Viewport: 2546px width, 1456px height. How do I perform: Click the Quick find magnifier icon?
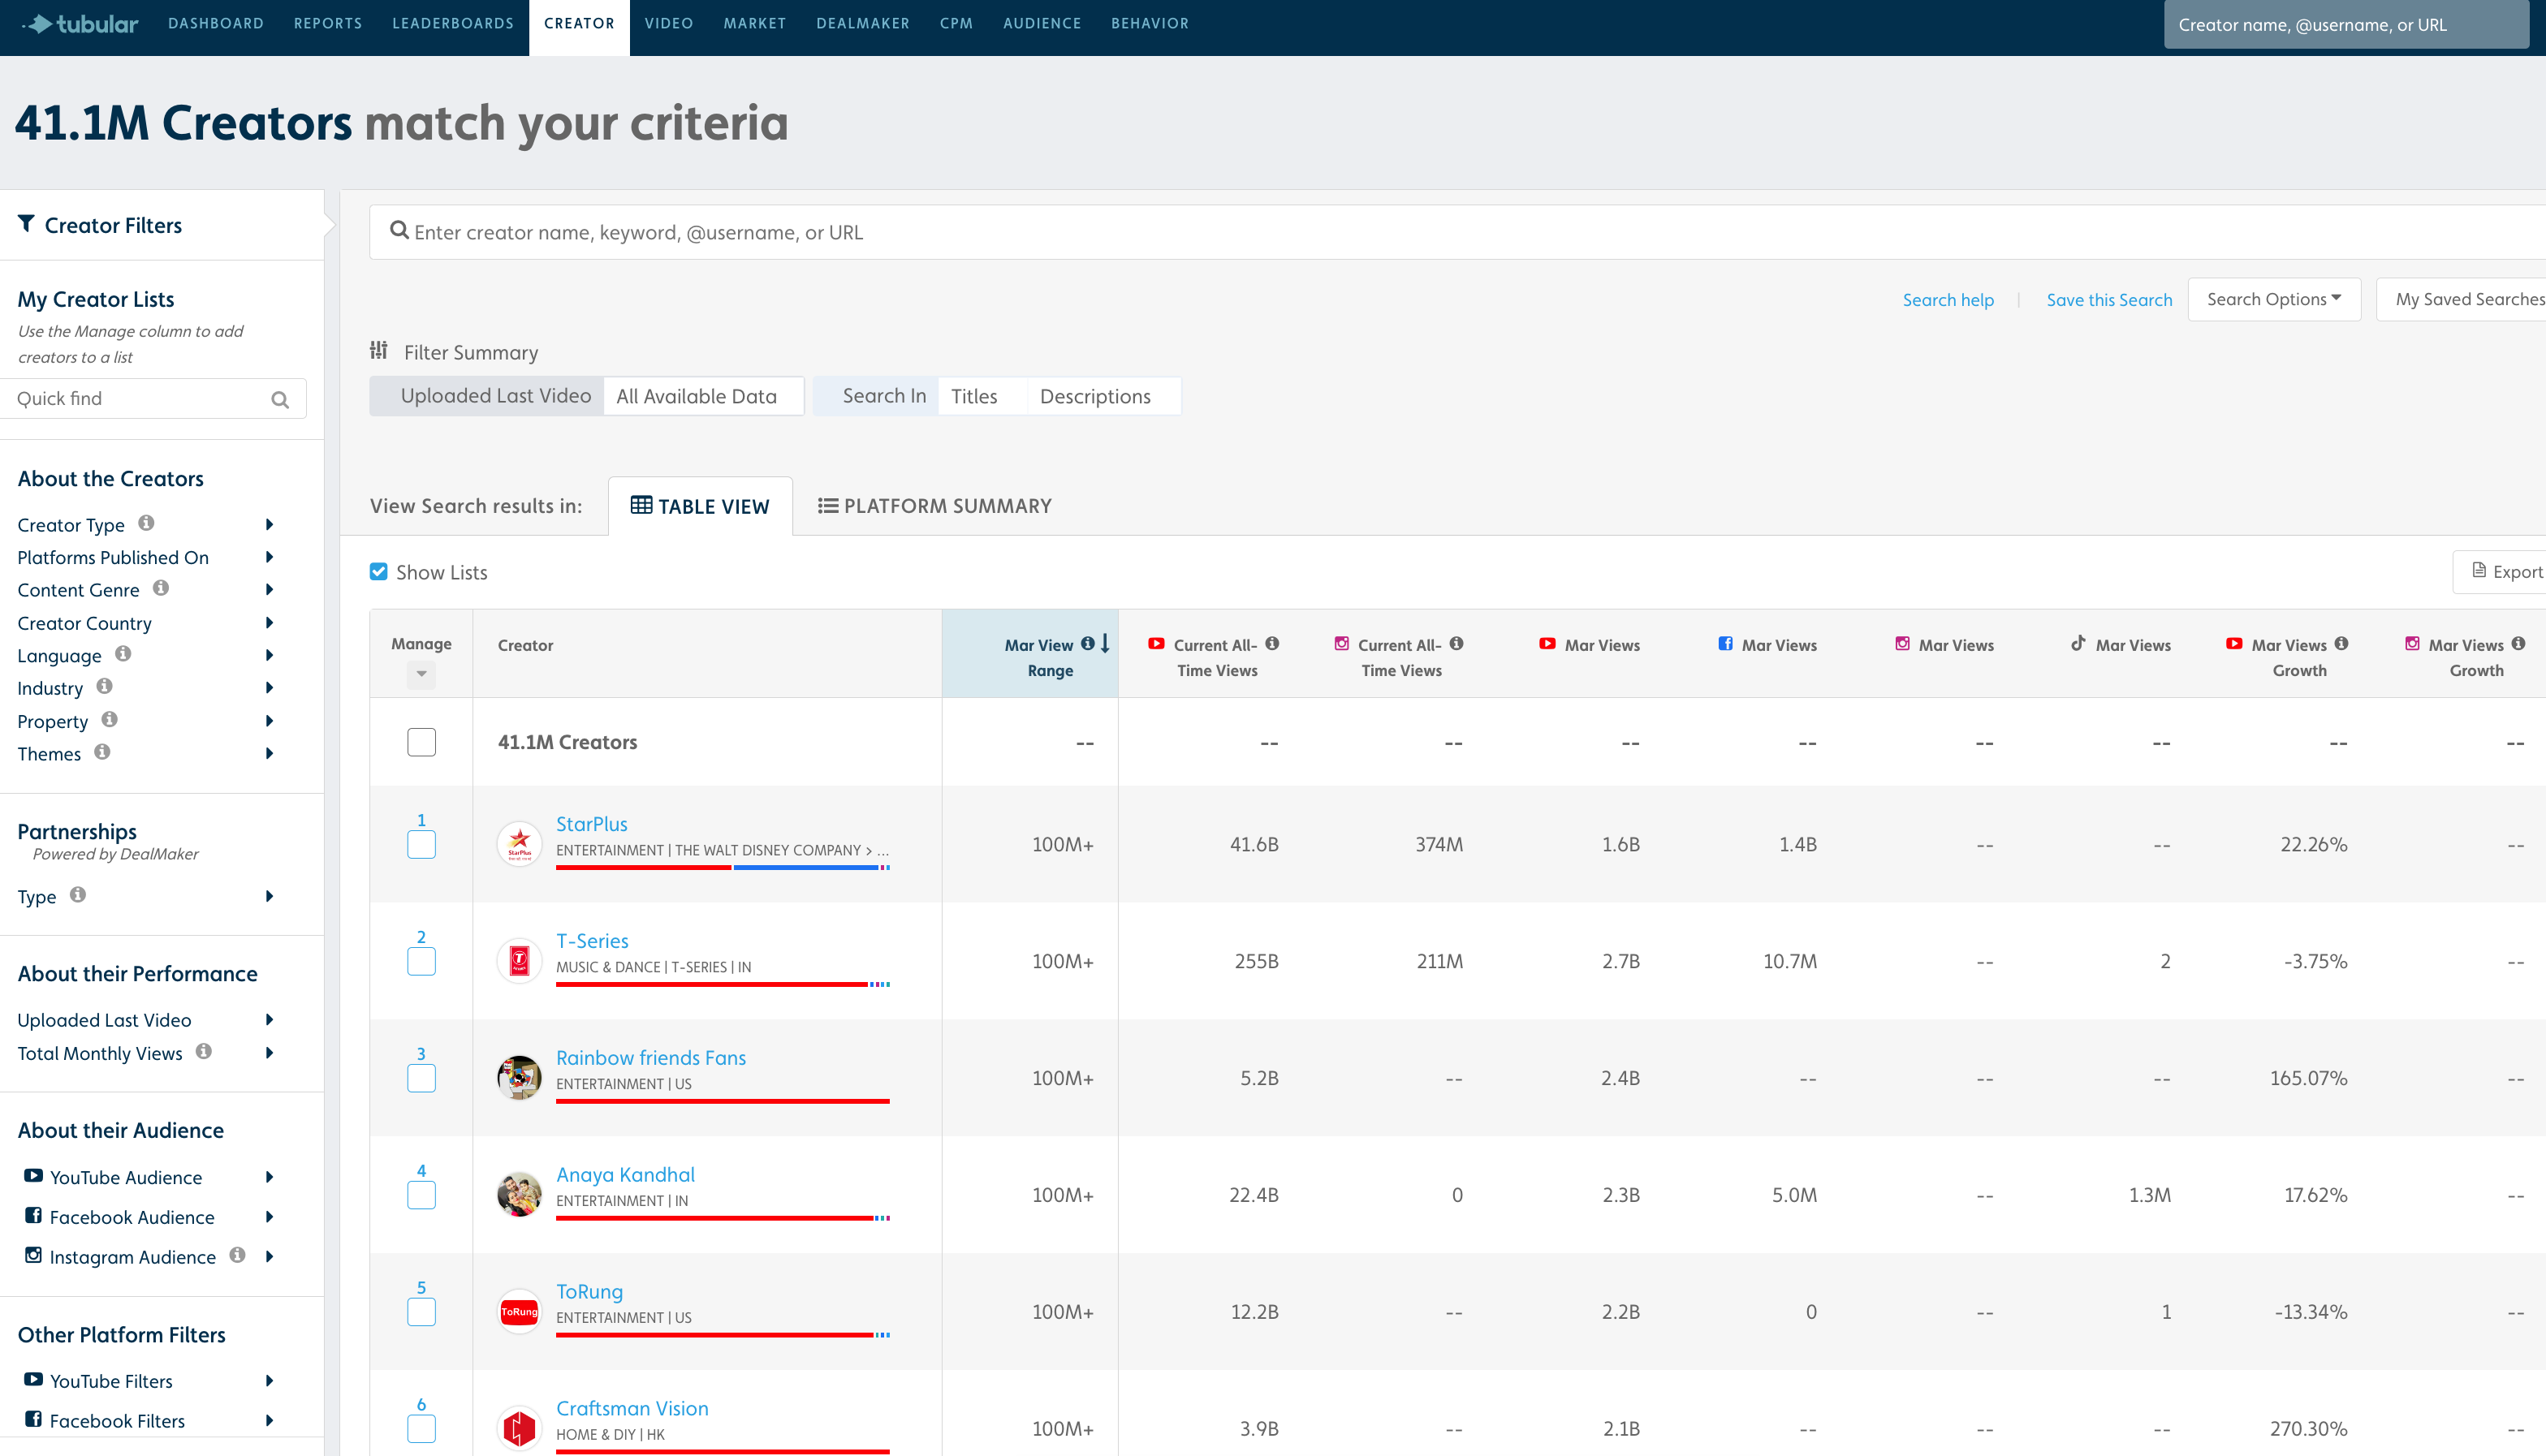pos(280,400)
